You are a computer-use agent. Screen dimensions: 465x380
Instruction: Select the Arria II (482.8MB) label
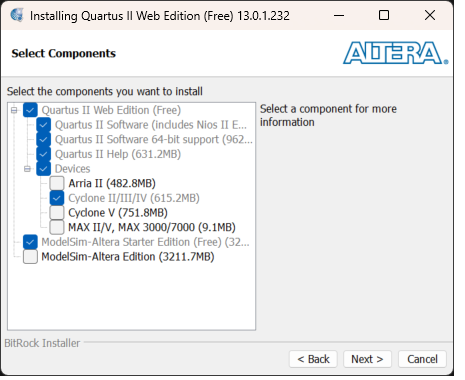pos(112,183)
